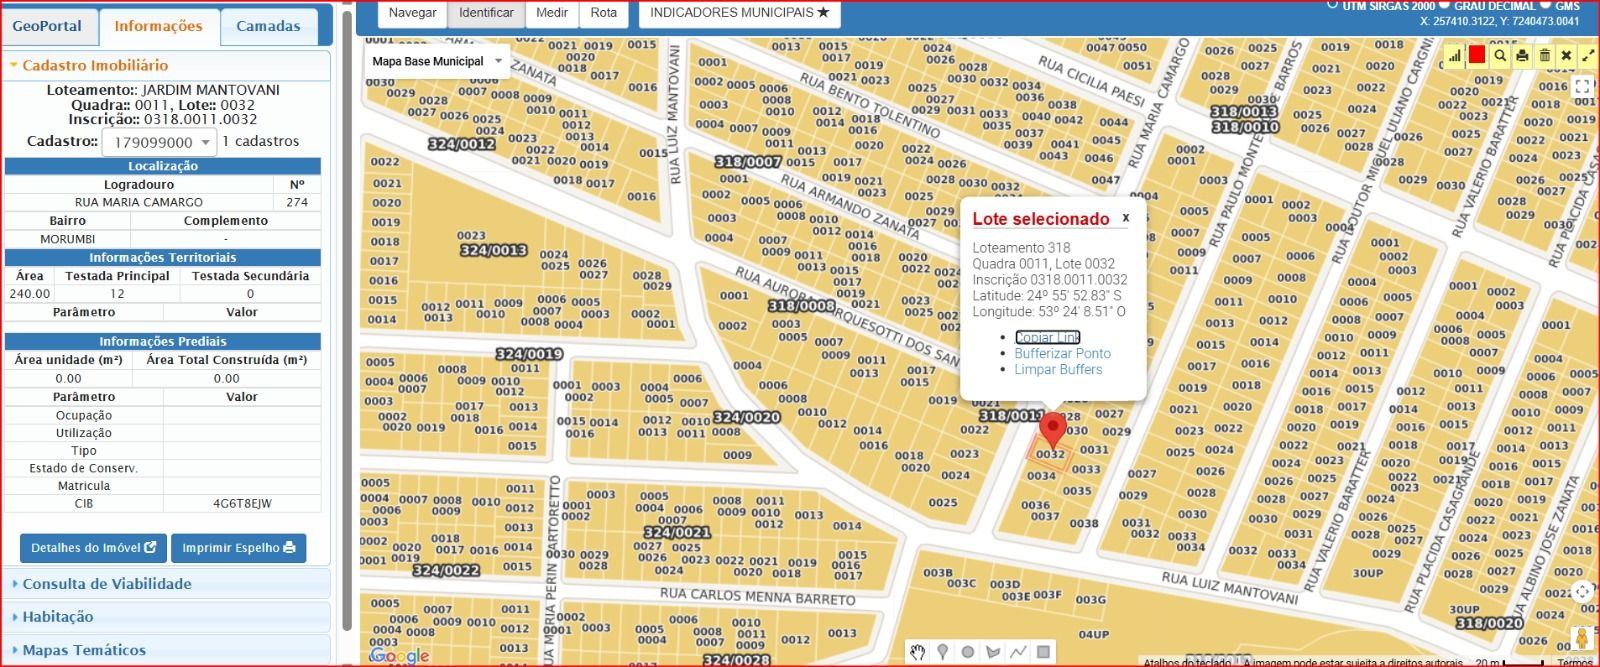Delete drawings with the trash can icon

1544,56
